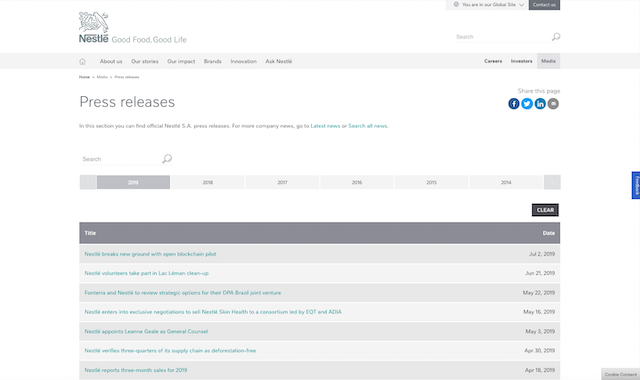Click the CLEAR button

[x=545, y=210]
